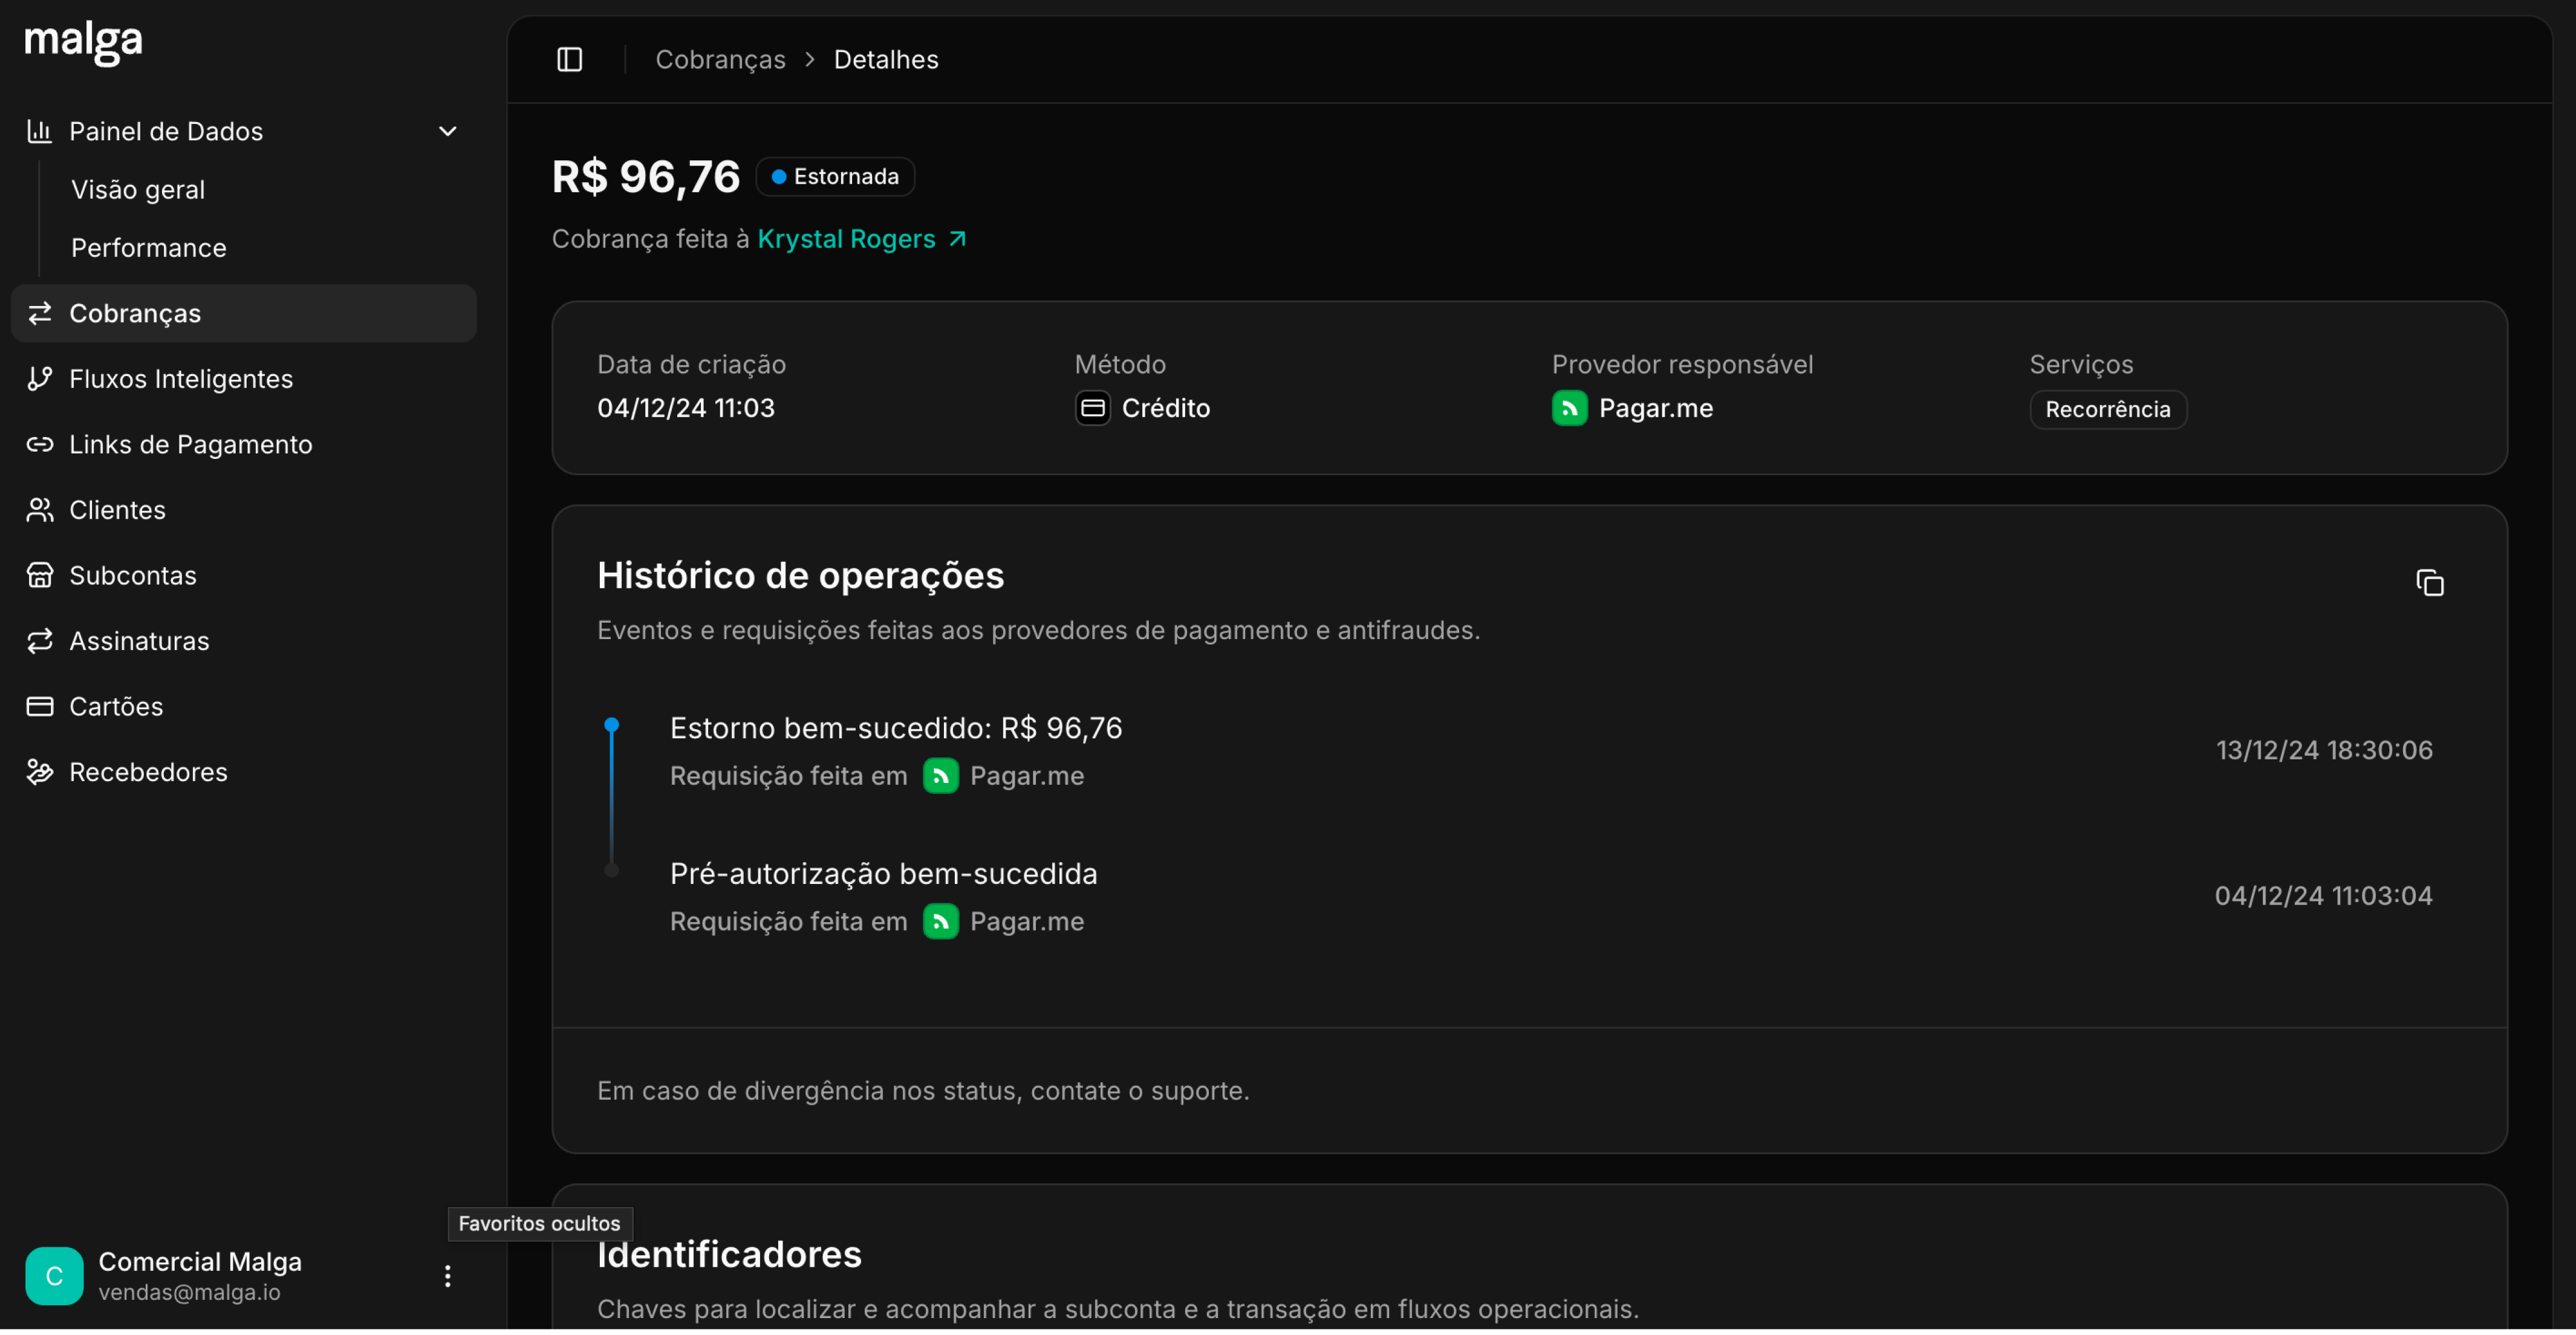This screenshot has height=1335, width=2576.
Task: Click Cobranças breadcrumb link
Action: [x=720, y=60]
